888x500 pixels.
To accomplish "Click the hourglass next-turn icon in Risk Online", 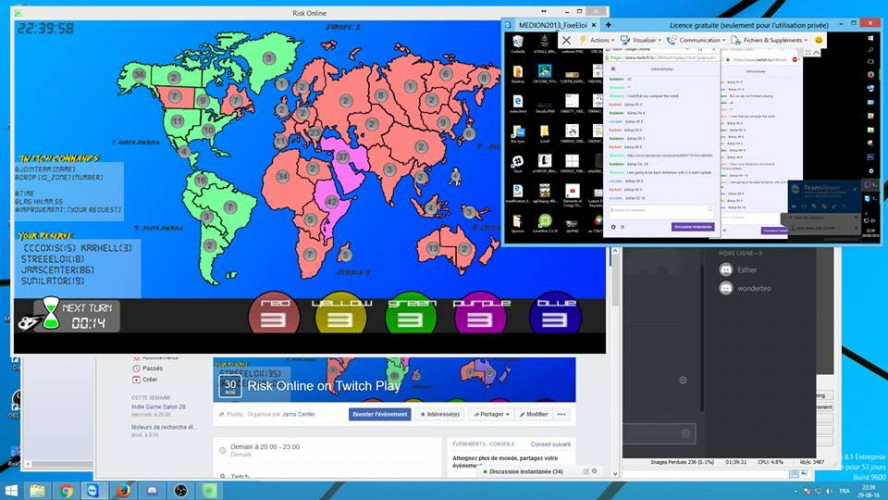I will [x=51, y=313].
